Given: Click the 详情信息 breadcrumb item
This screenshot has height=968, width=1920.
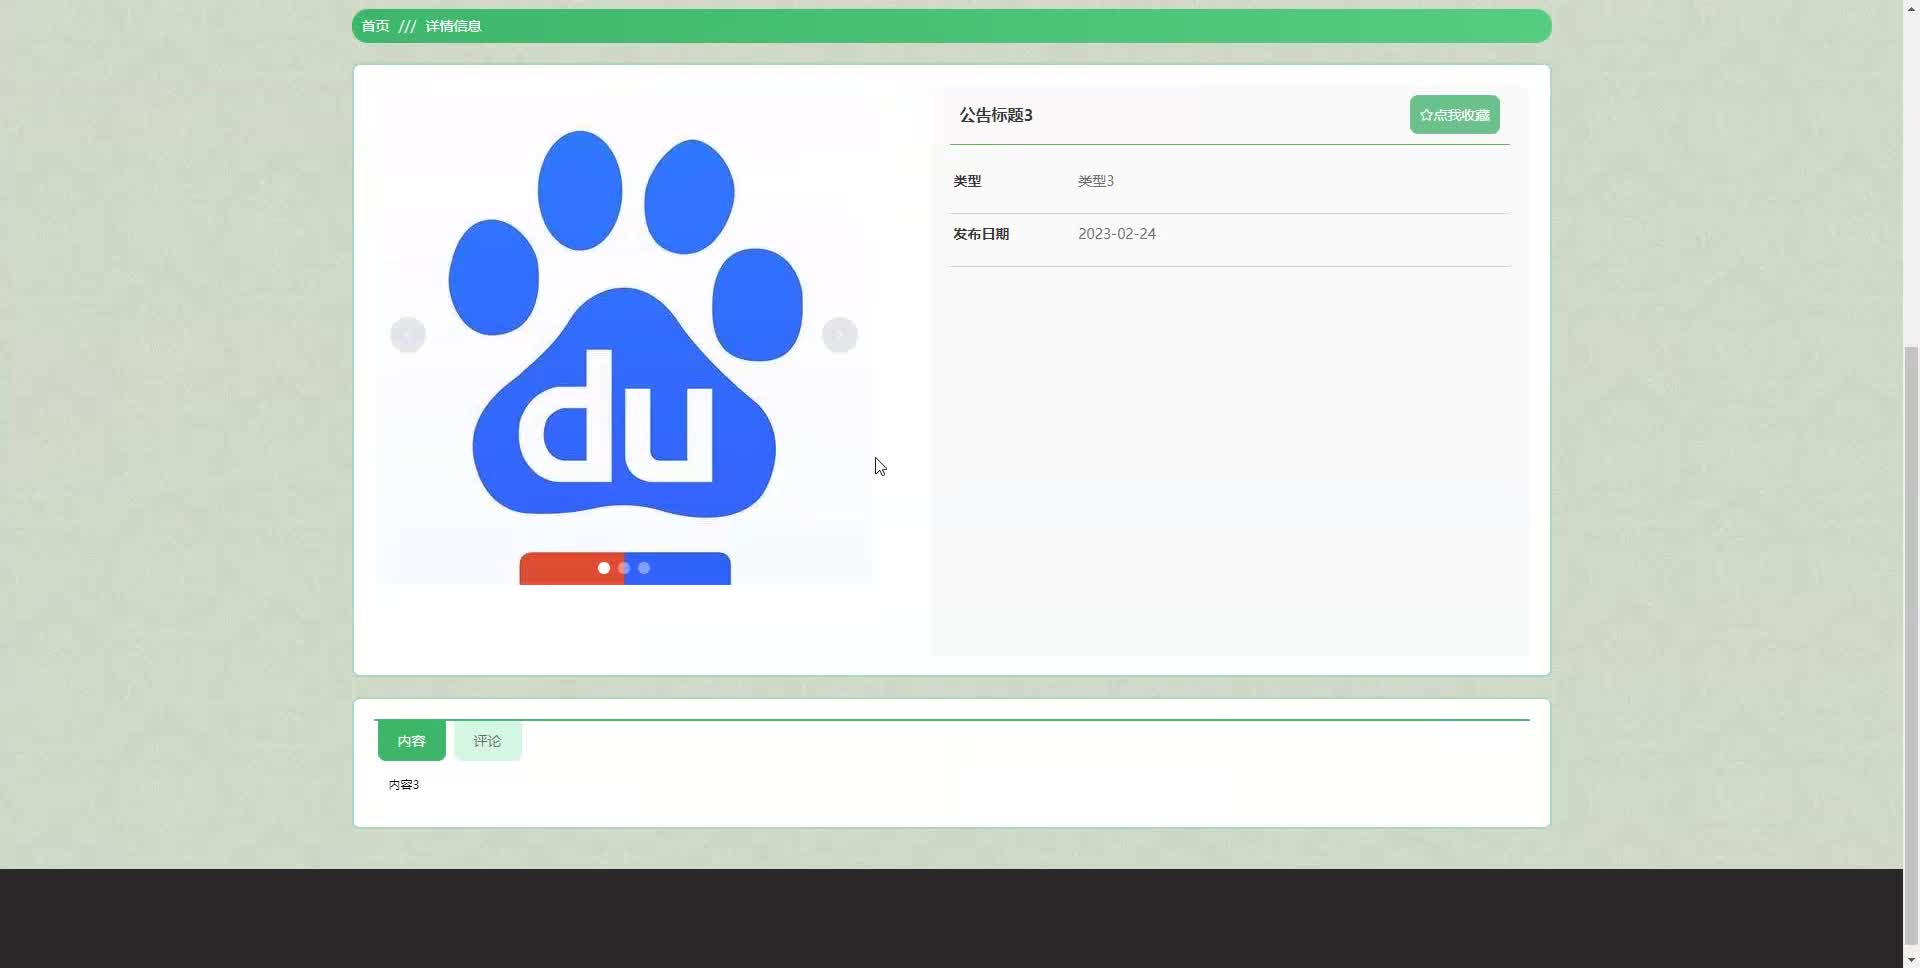Looking at the screenshot, I should click(x=453, y=26).
